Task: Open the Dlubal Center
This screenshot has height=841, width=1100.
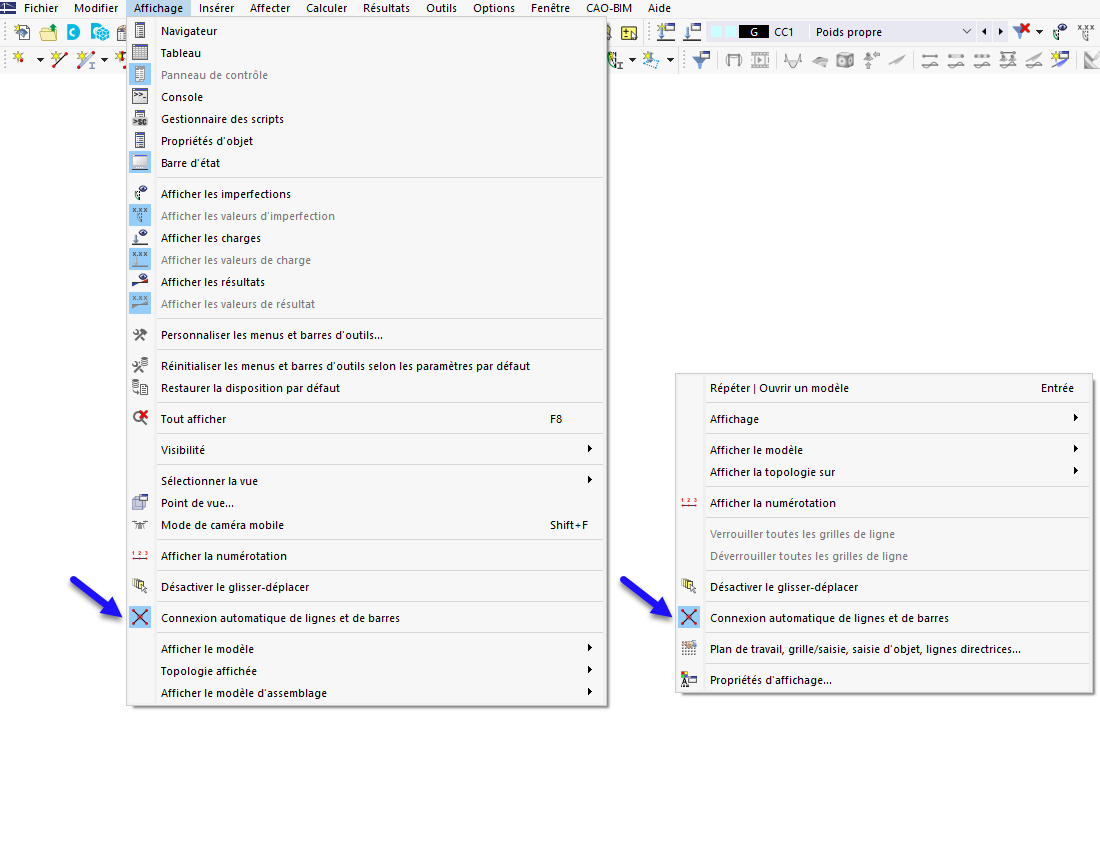Action: click(x=72, y=31)
